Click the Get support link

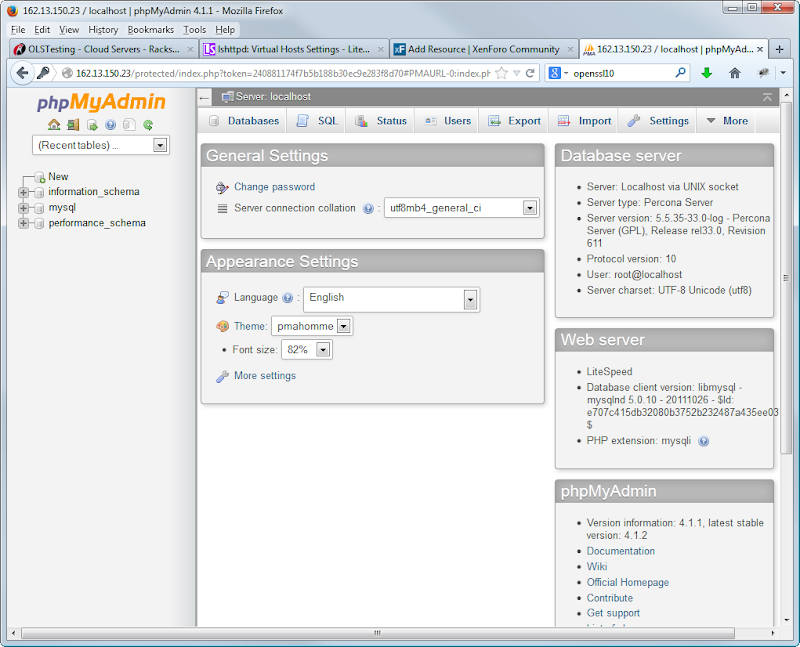613,613
